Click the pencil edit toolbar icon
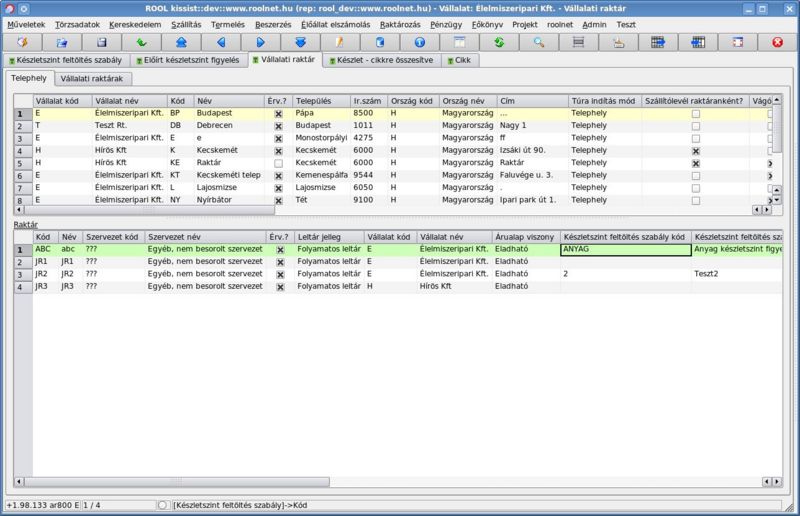The image size is (800, 516). 340,42
